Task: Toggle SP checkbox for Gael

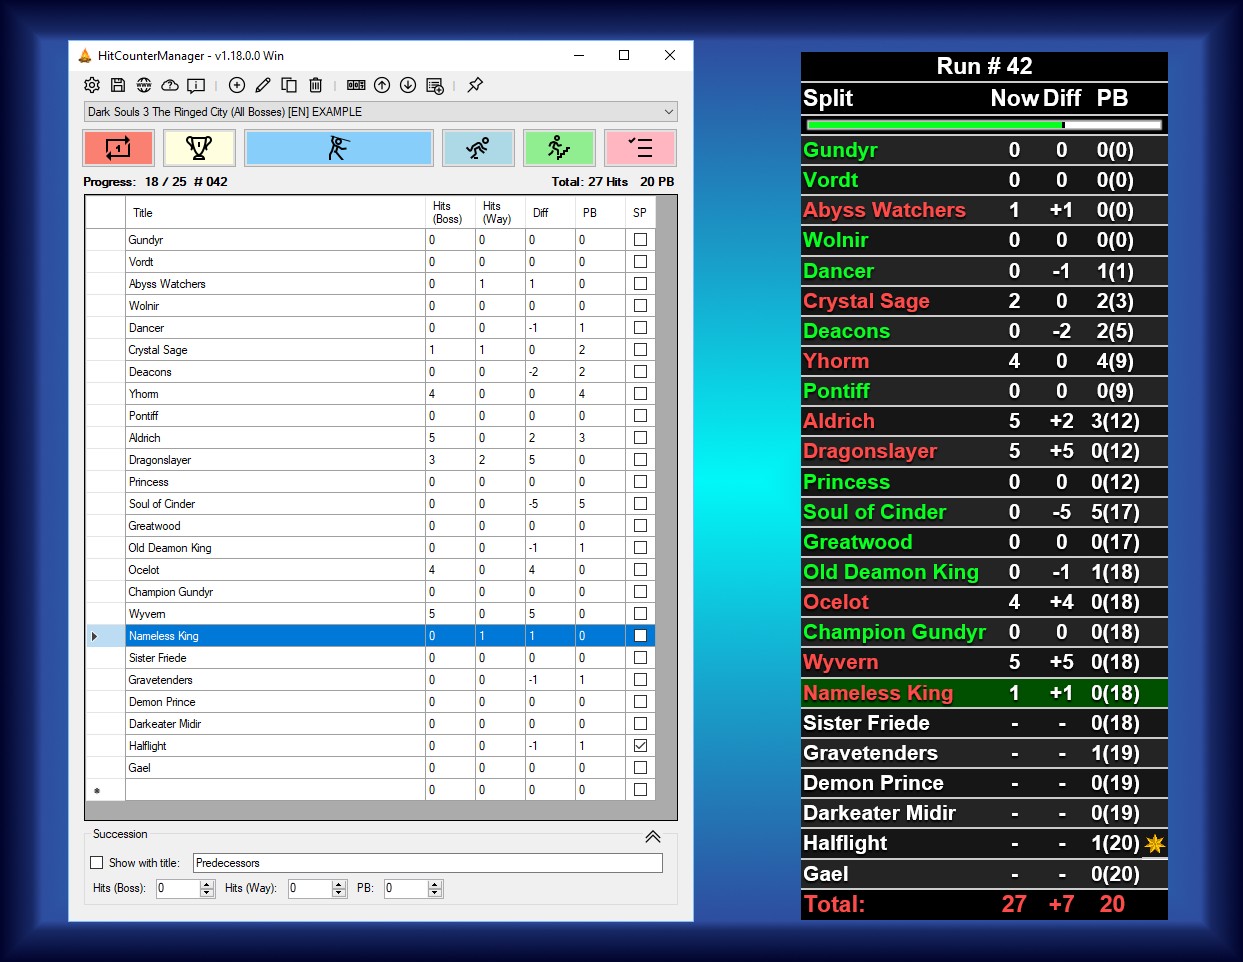Action: click(640, 768)
